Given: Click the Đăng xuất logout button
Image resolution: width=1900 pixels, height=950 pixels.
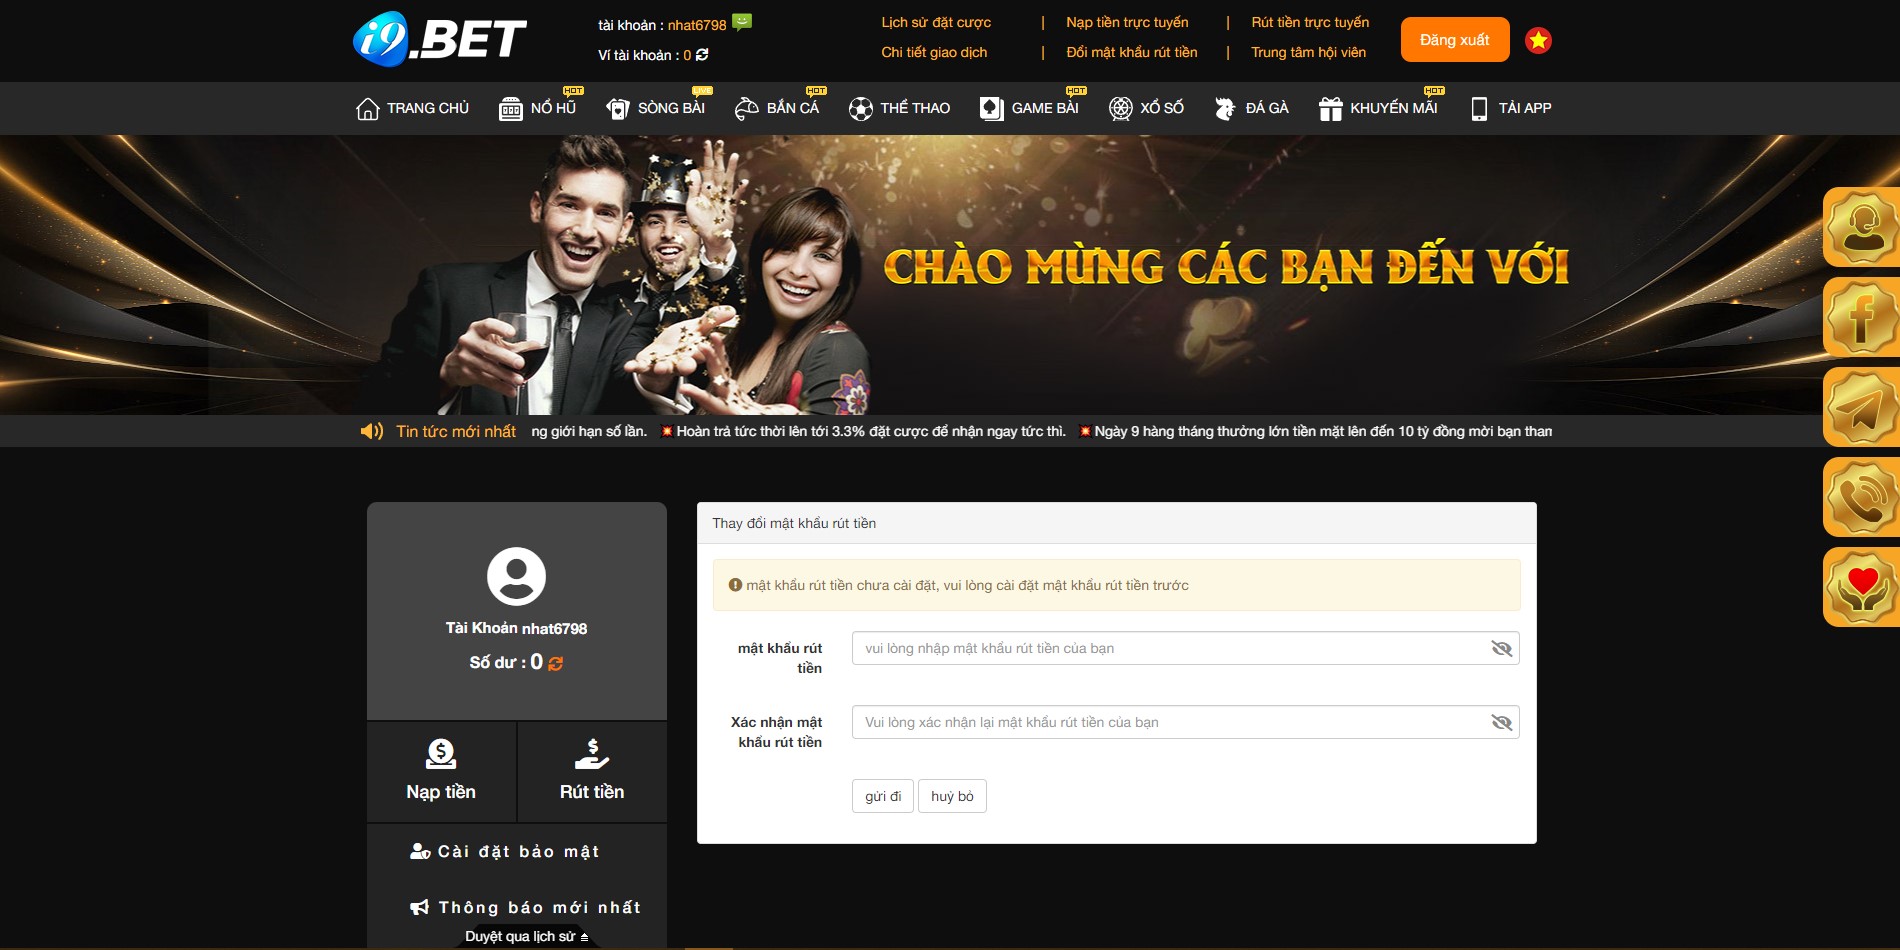Looking at the screenshot, I should coord(1454,40).
